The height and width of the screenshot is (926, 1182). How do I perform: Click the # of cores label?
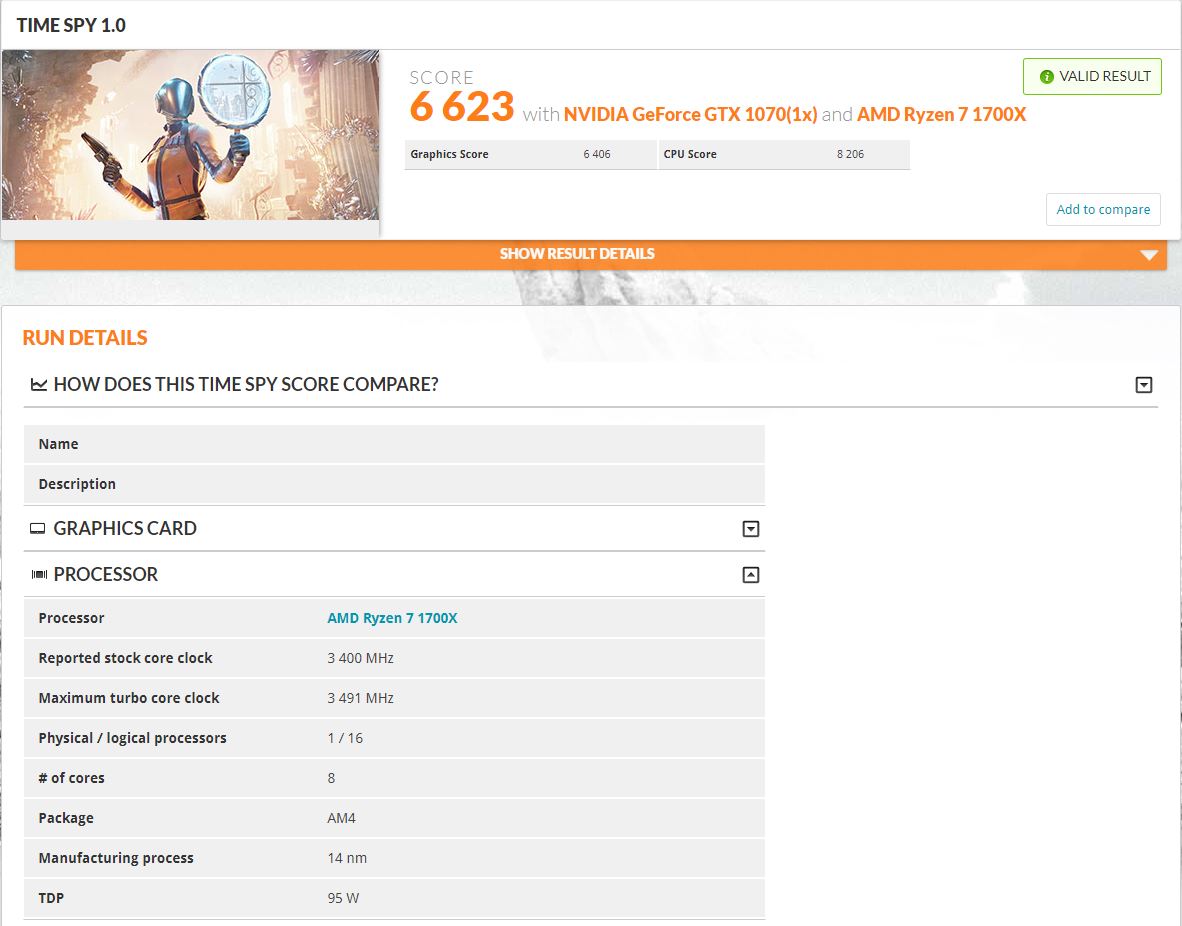coord(72,778)
